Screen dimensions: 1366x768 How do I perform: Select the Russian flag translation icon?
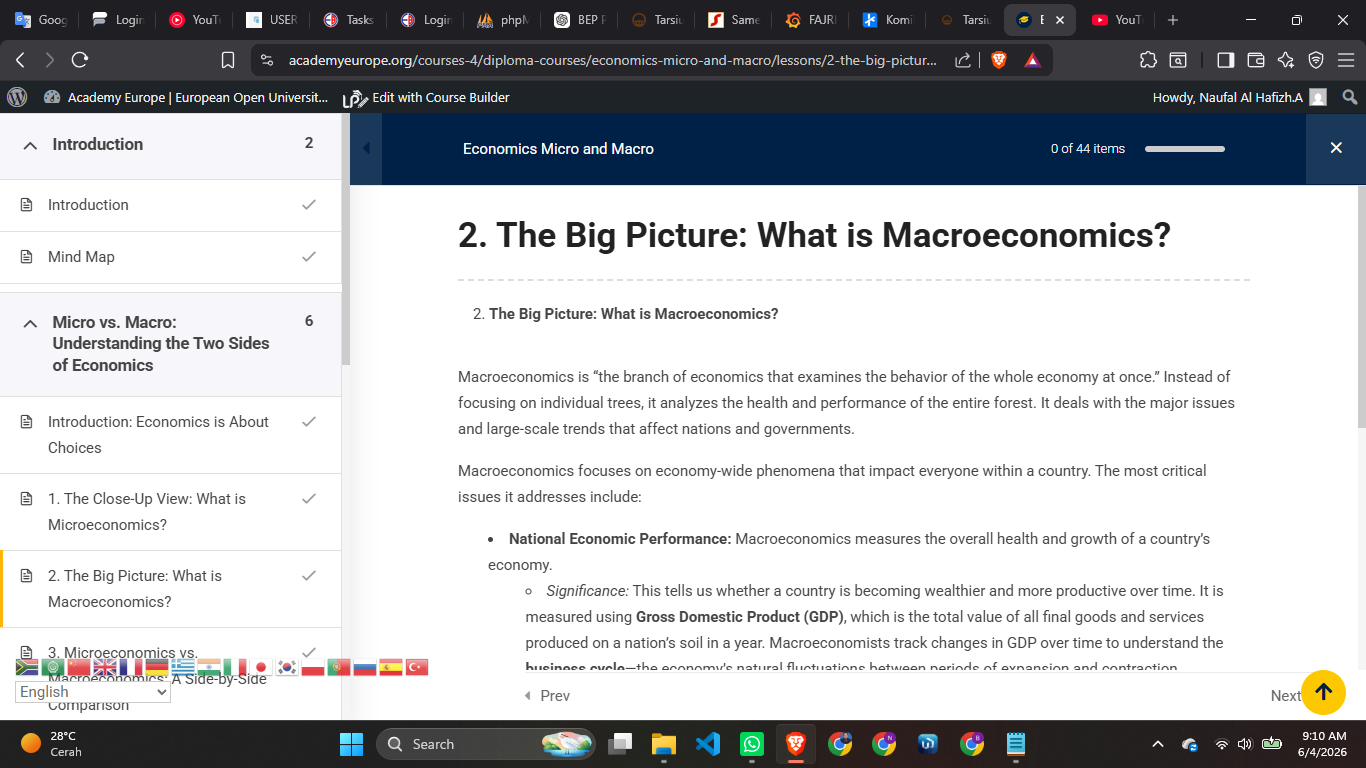point(365,667)
